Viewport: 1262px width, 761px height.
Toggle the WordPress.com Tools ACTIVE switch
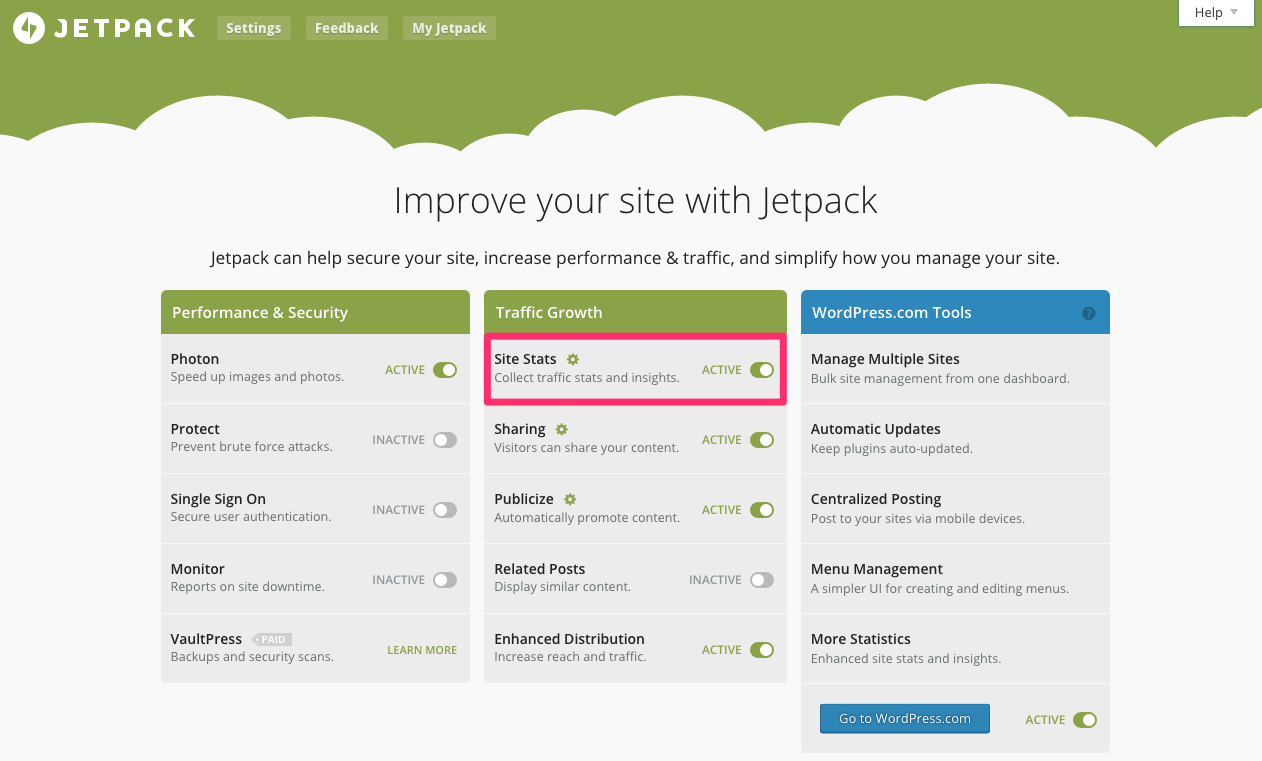pyautogui.click(x=1085, y=720)
